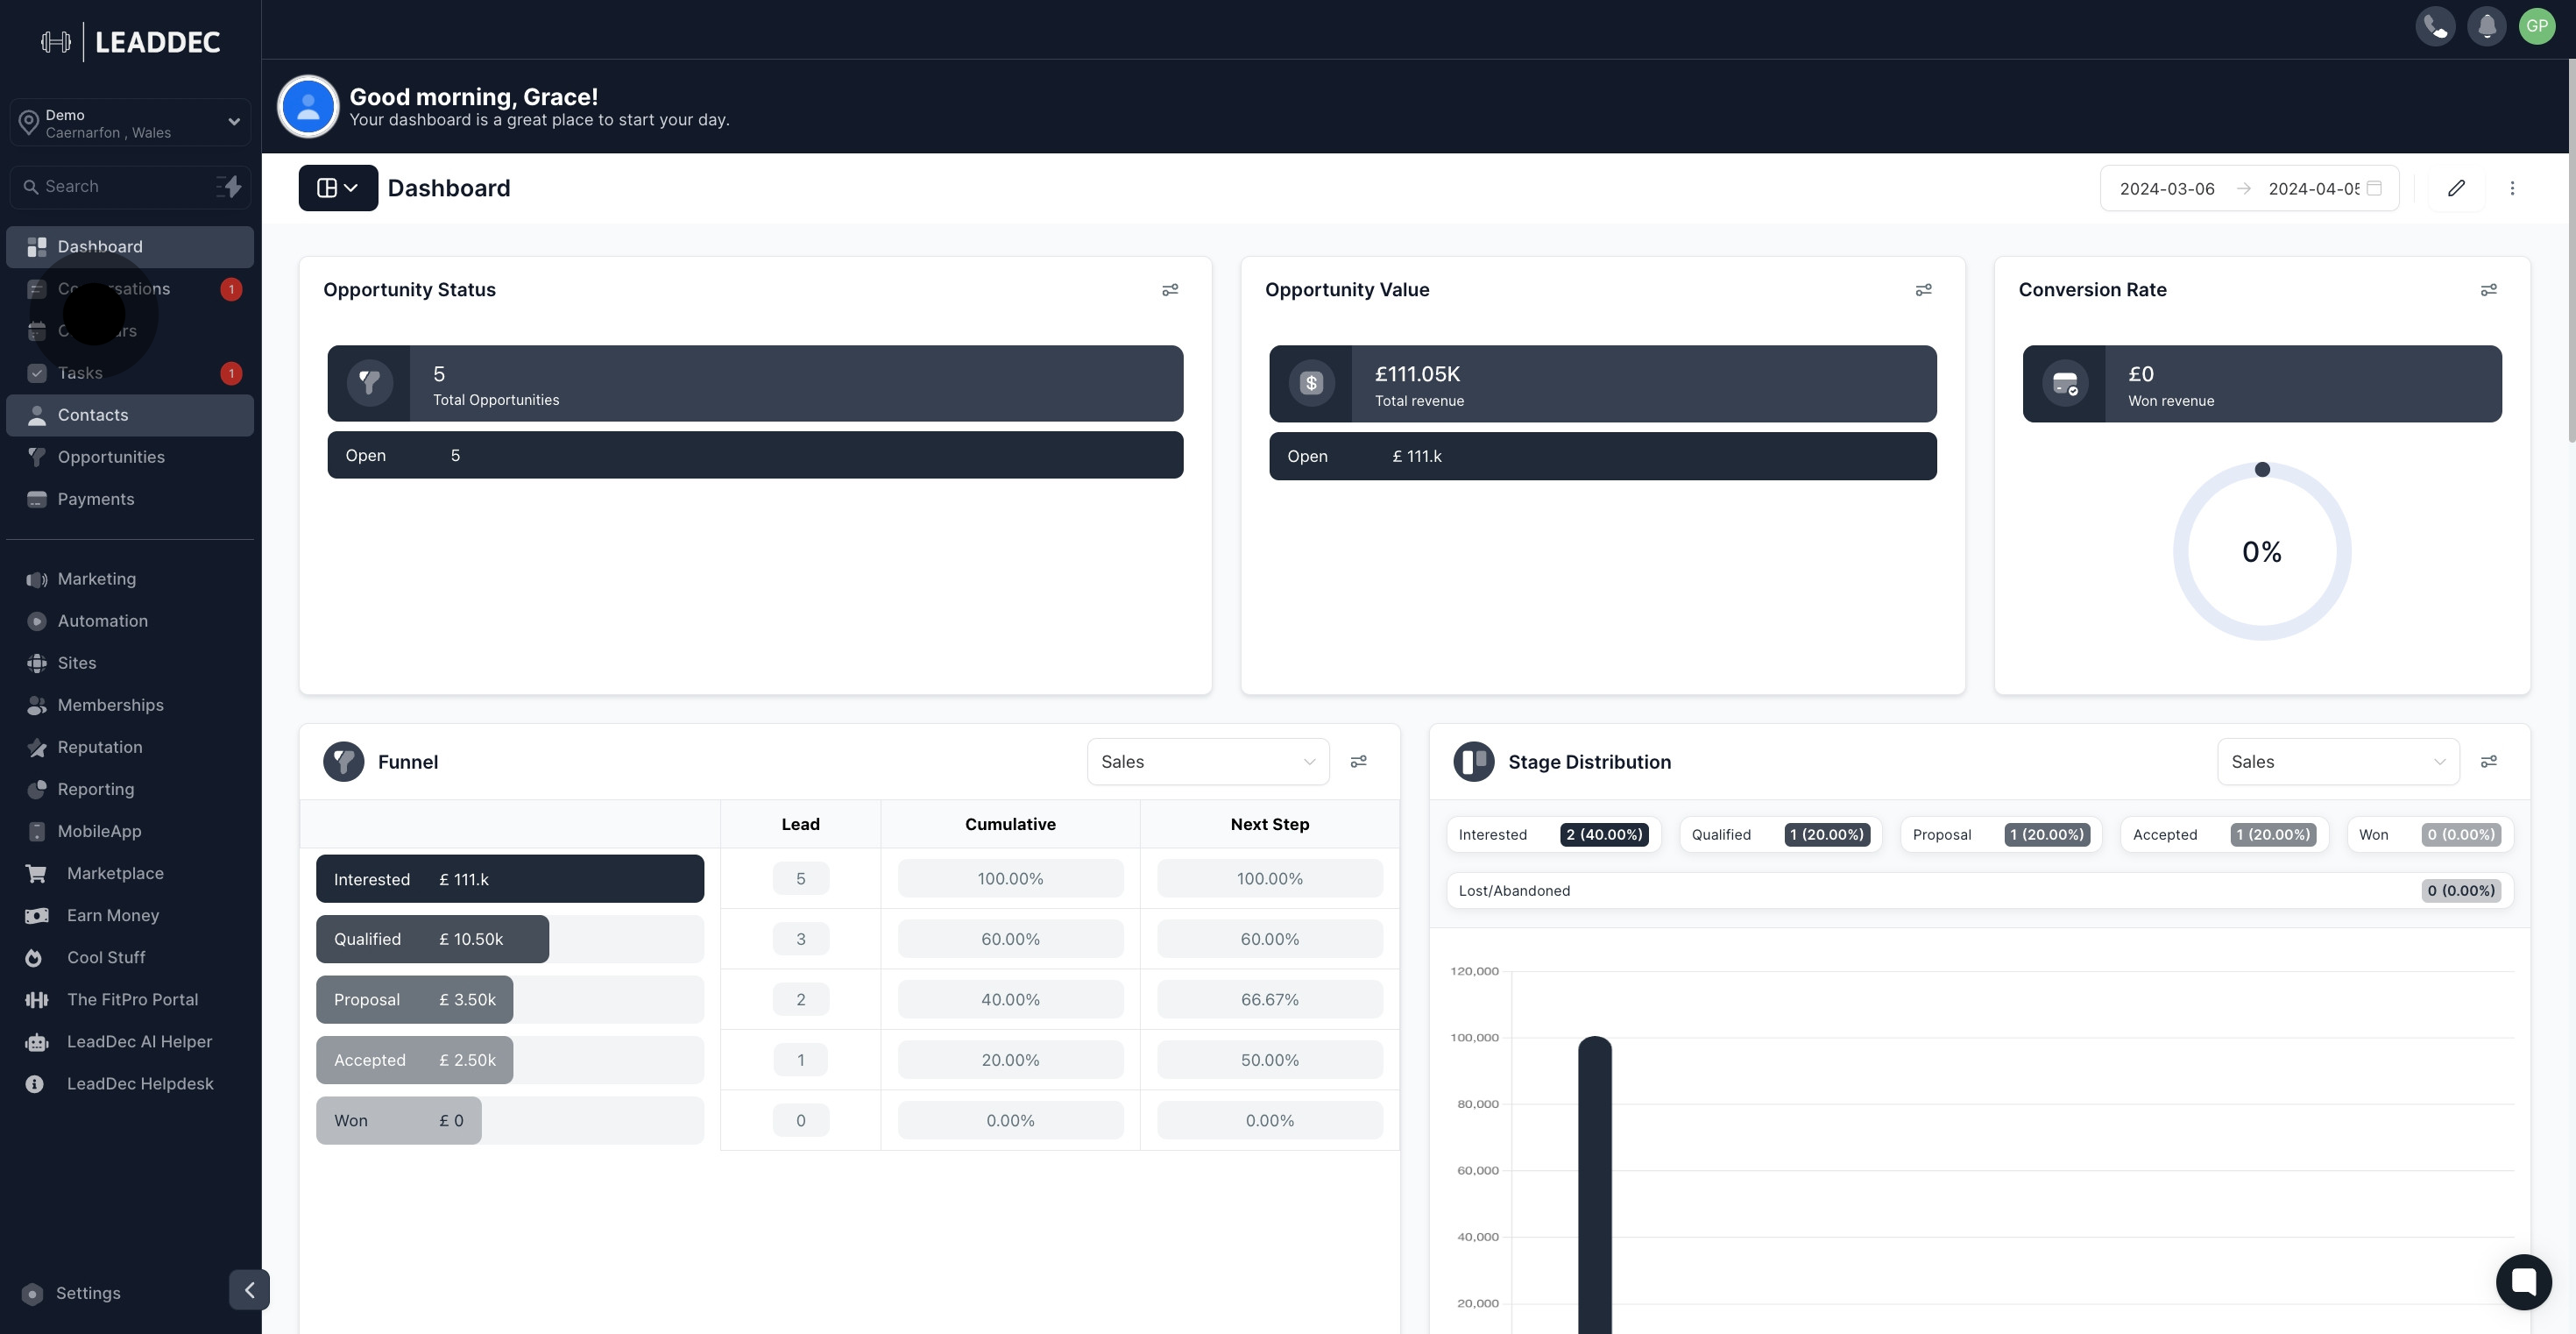Open the notifications bell

coord(2486,26)
